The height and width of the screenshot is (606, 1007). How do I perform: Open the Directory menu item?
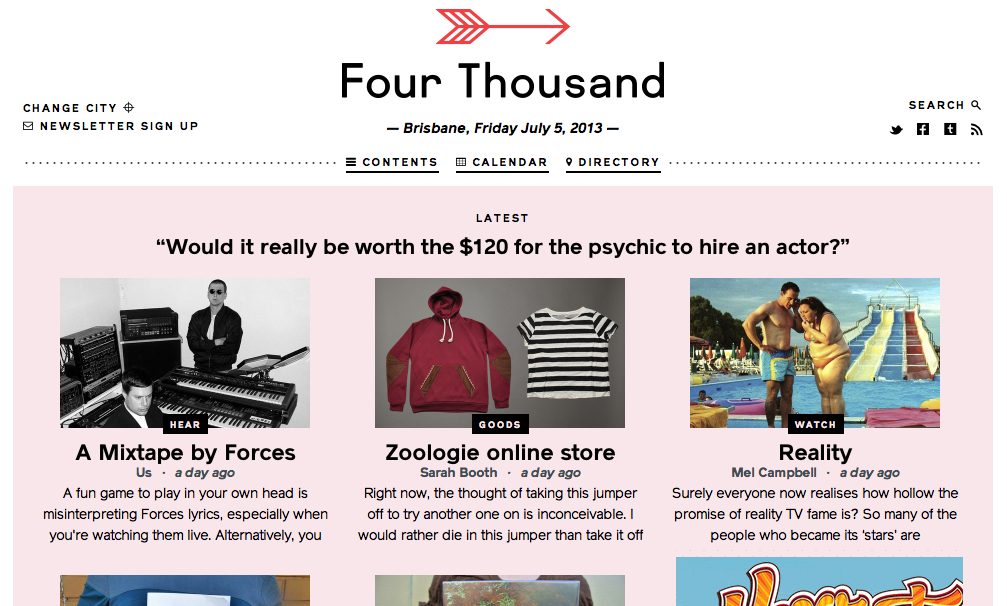[613, 162]
